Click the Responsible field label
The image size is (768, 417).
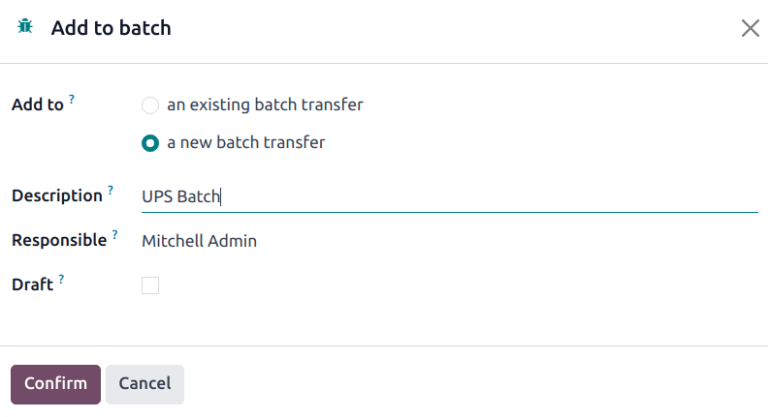click(59, 241)
